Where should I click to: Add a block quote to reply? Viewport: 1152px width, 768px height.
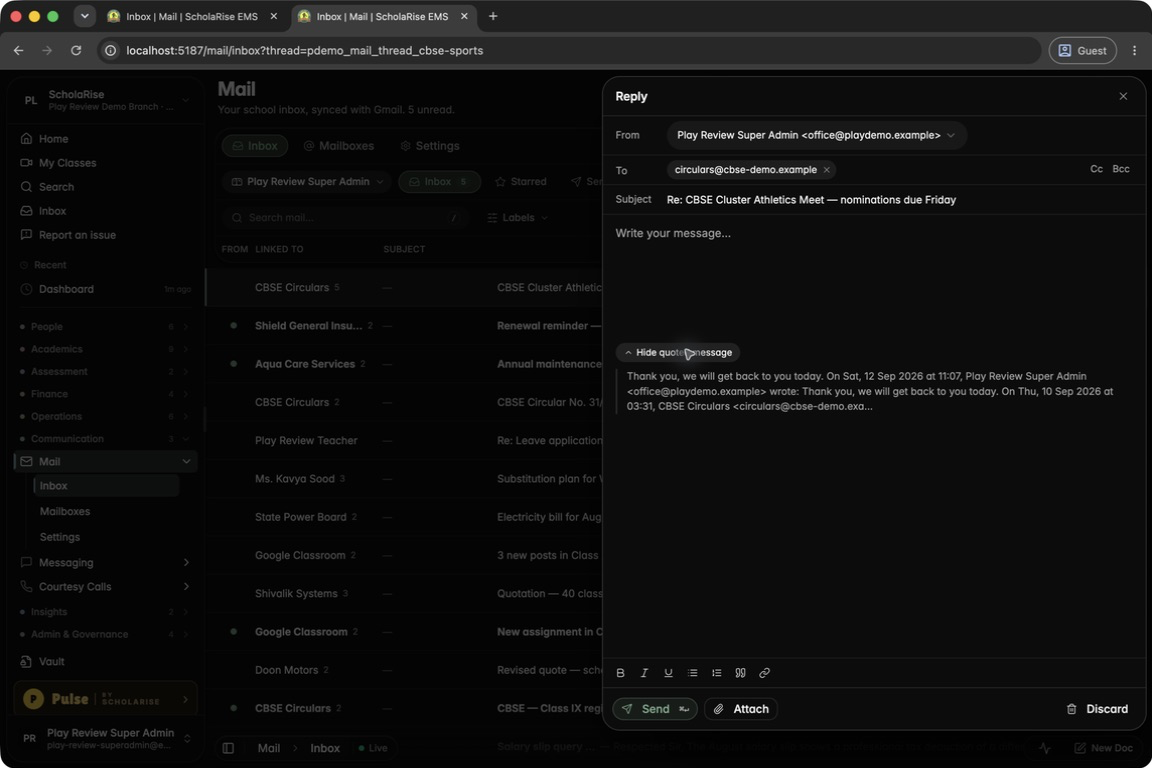(741, 672)
